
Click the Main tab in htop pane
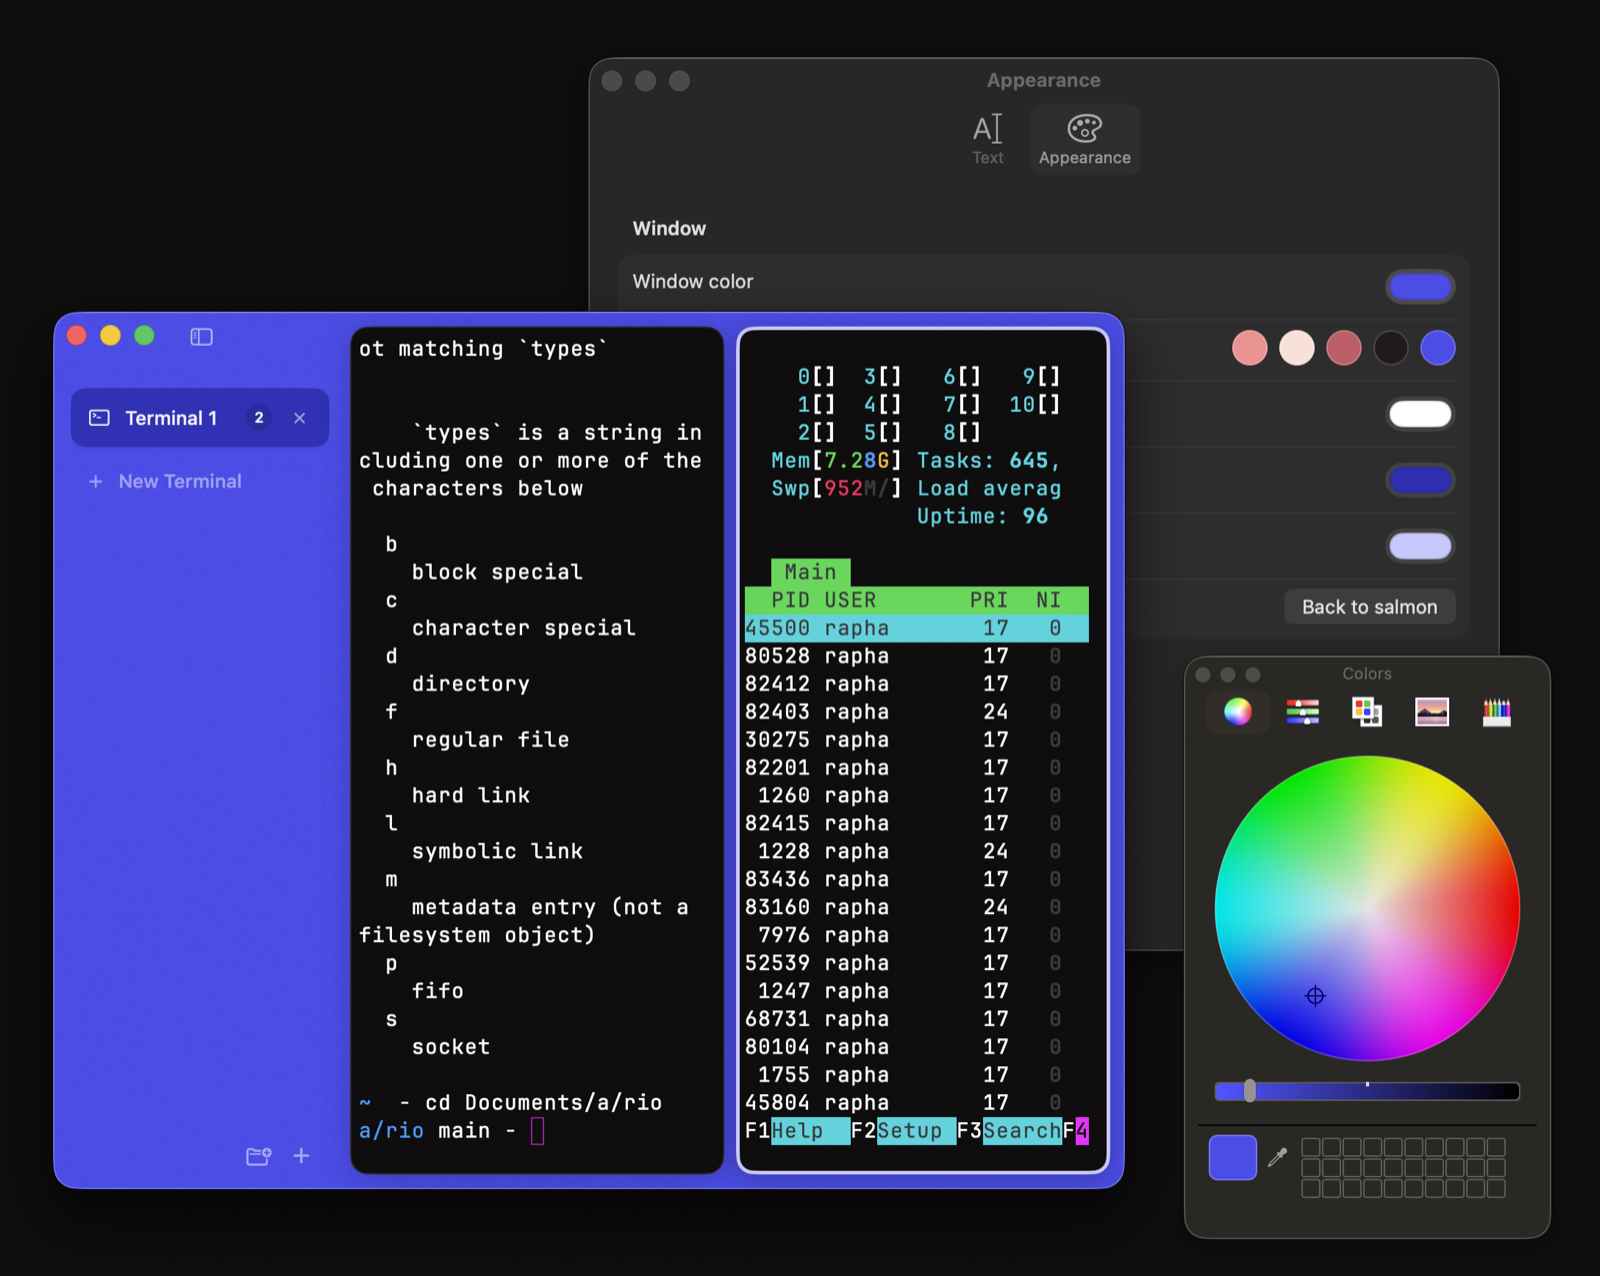pyautogui.click(x=811, y=572)
